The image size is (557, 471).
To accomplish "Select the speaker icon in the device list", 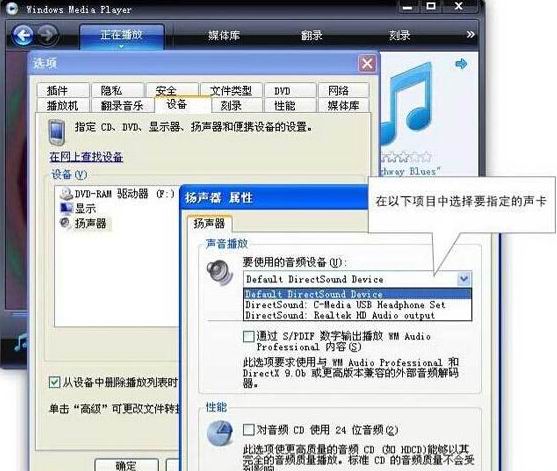I will tap(66, 223).
